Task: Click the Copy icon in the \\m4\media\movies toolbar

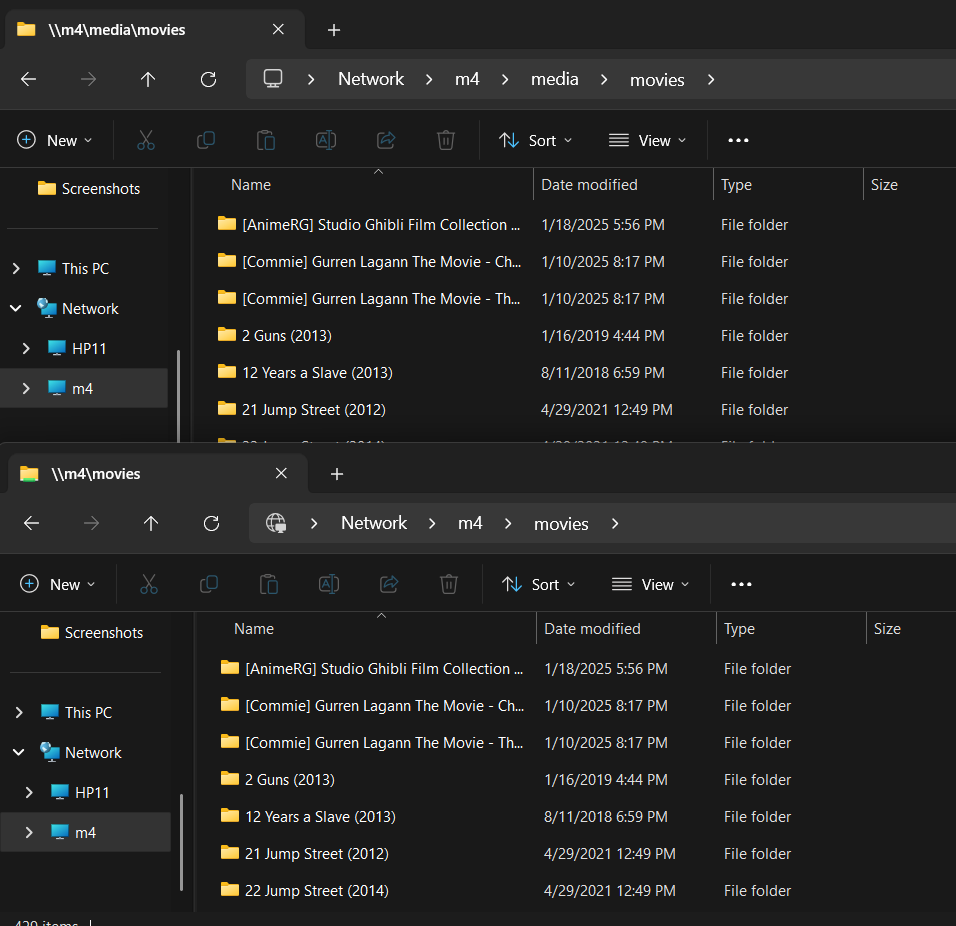Action: pyautogui.click(x=206, y=140)
